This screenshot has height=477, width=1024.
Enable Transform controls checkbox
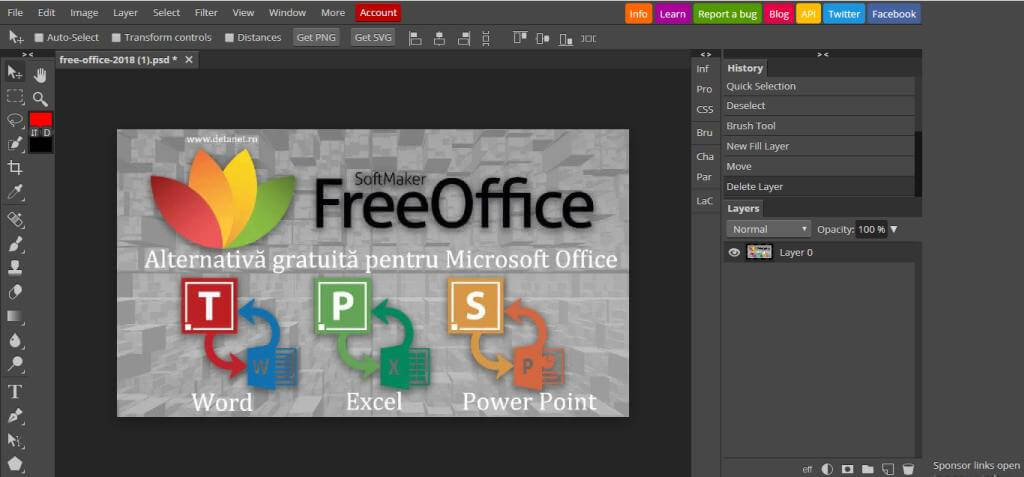tap(116, 38)
